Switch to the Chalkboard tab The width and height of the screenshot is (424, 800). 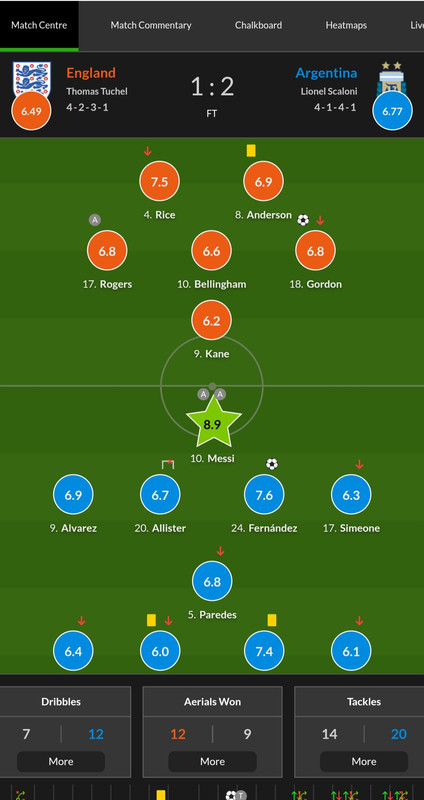(x=258, y=25)
